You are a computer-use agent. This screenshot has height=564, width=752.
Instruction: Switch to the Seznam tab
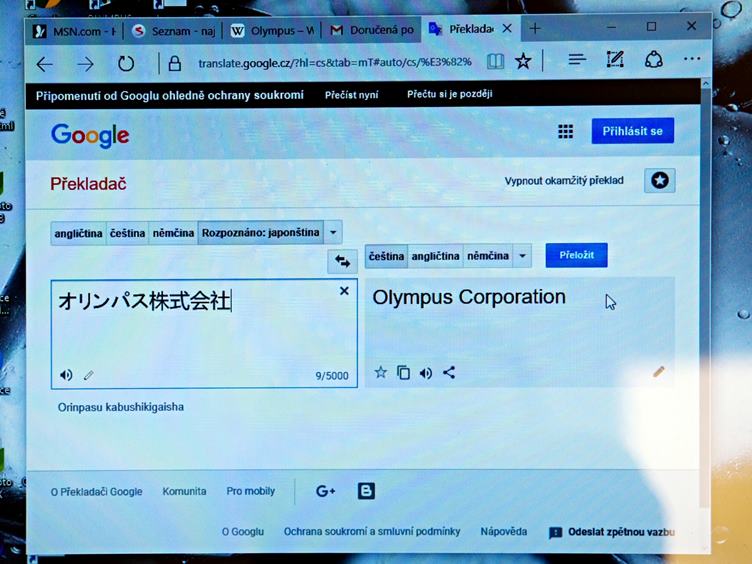point(174,31)
